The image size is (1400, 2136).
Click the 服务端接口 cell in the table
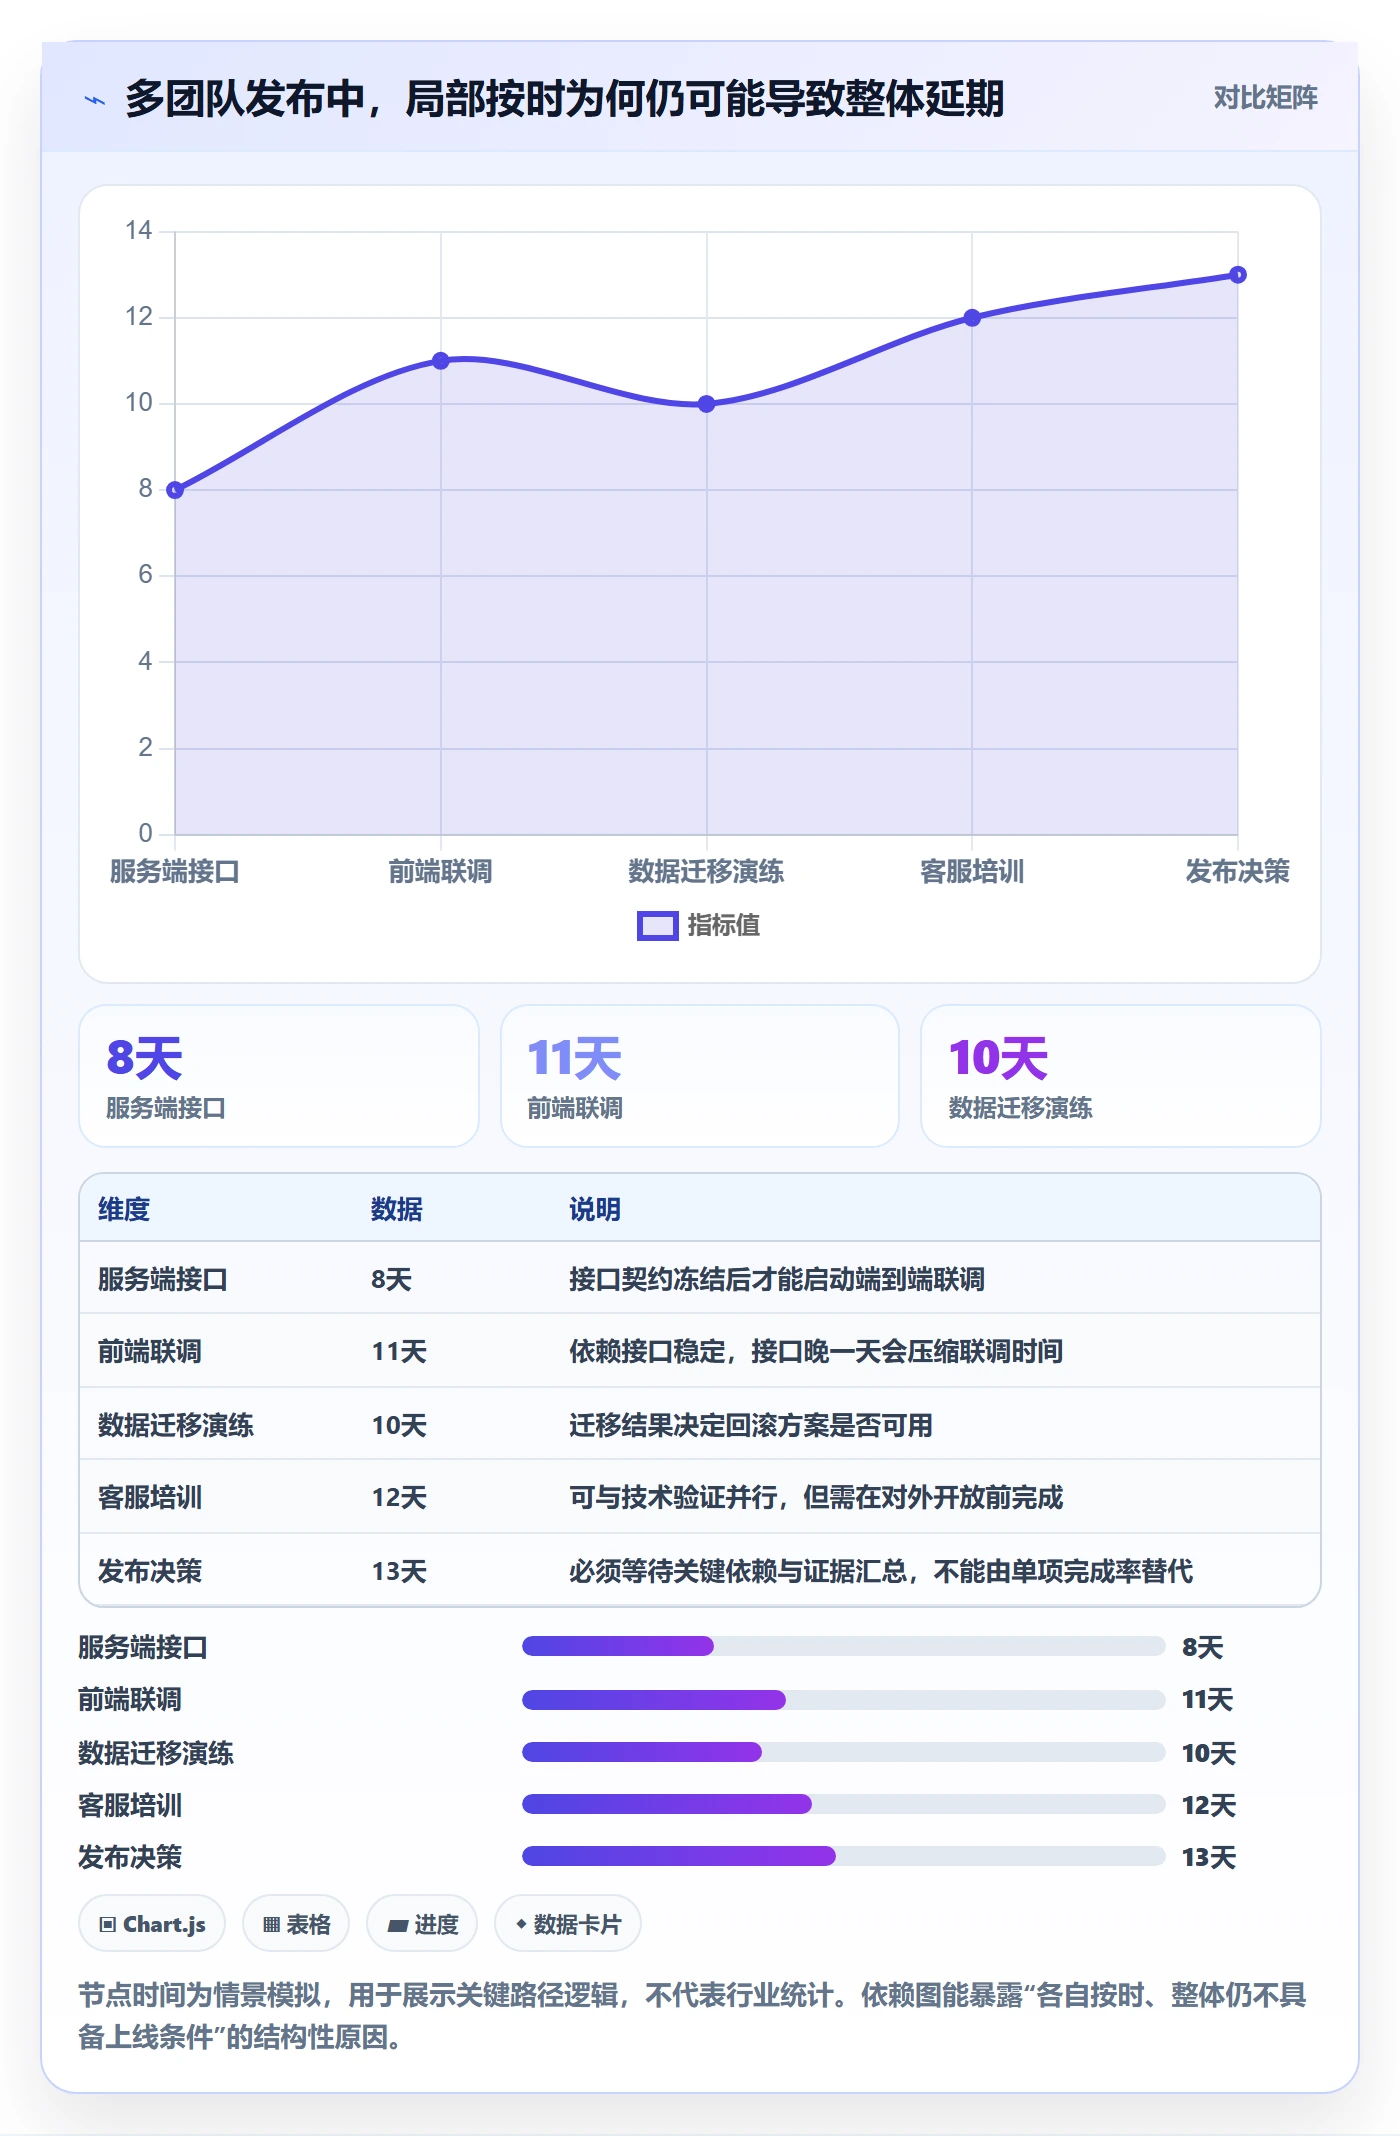(163, 1279)
